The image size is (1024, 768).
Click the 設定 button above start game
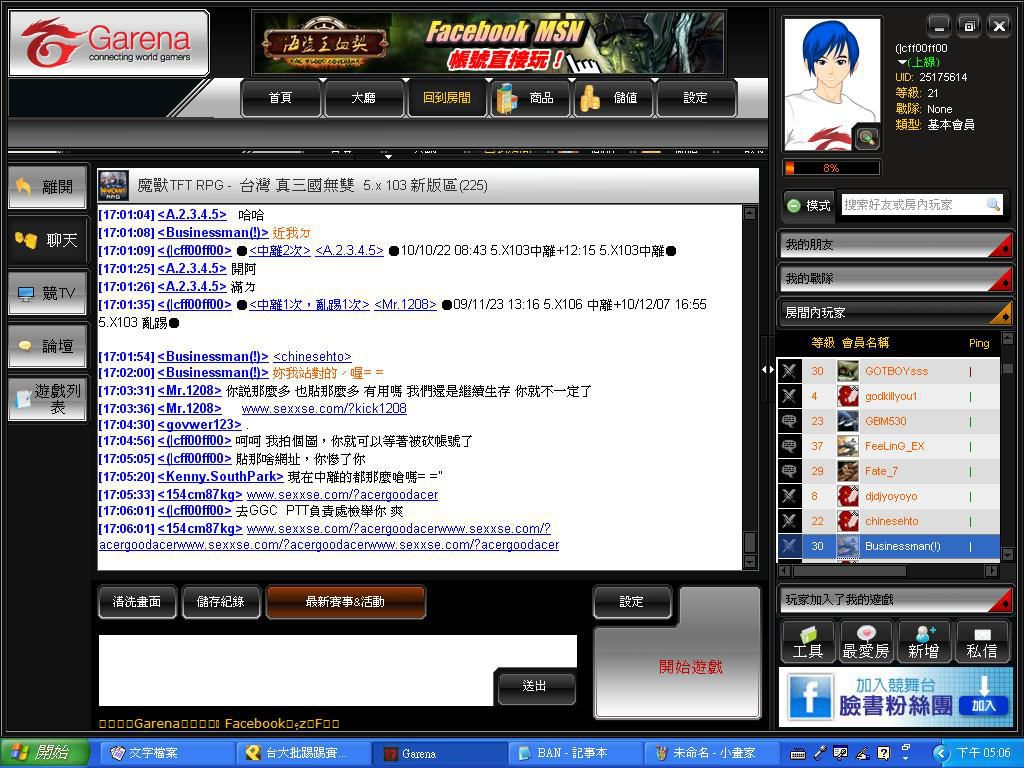point(632,601)
